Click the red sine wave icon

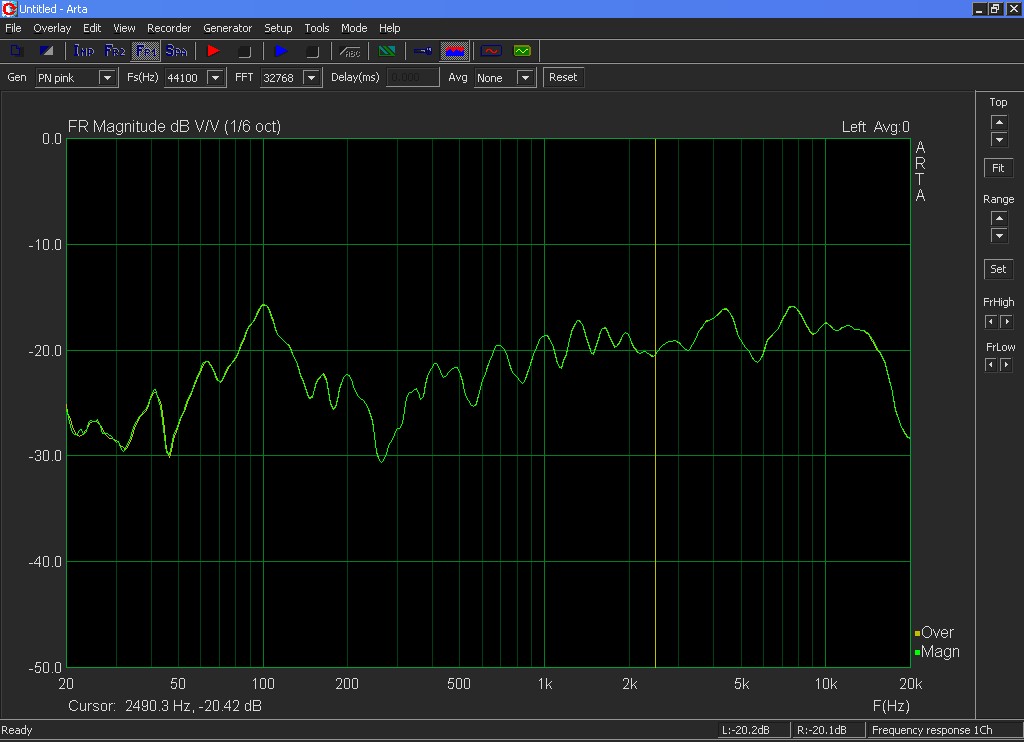491,50
